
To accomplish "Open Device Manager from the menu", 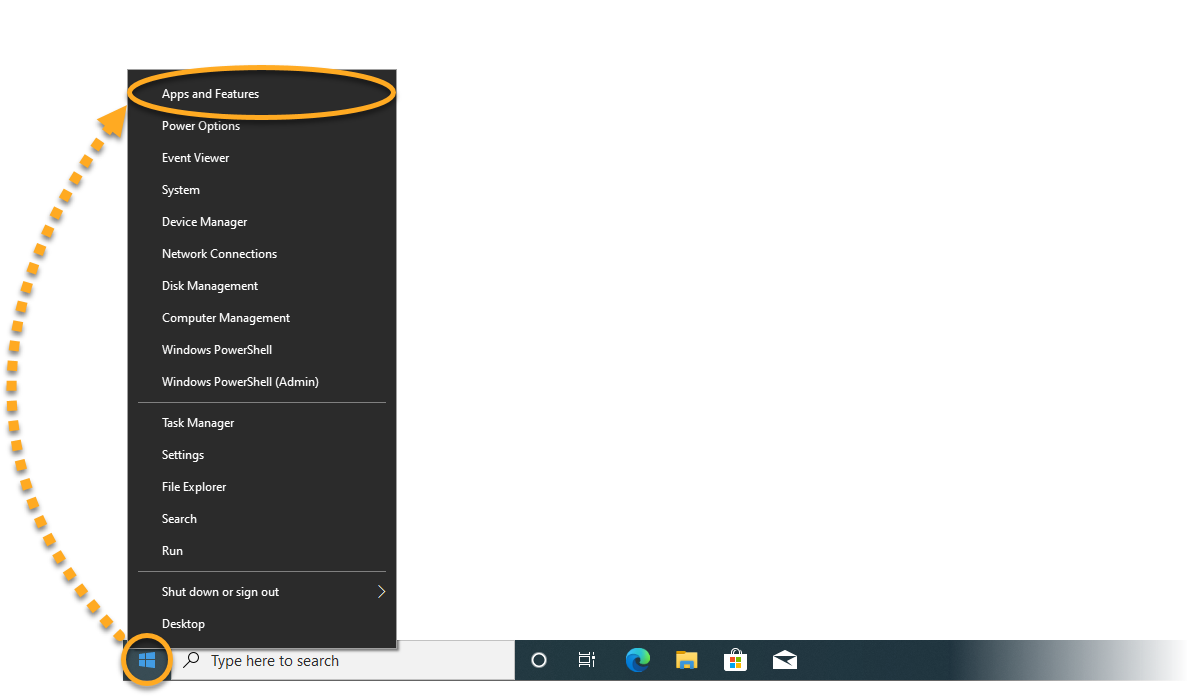I will [x=205, y=222].
